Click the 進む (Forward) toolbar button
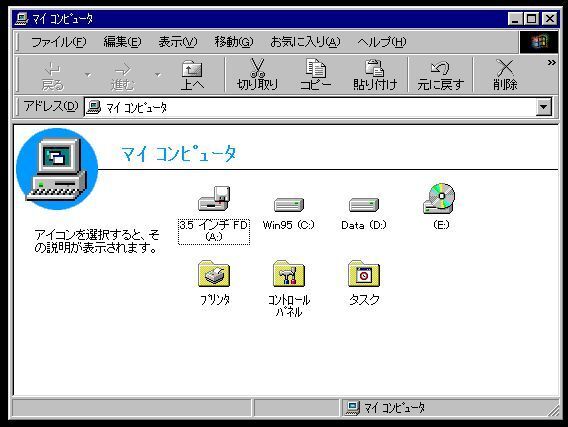This screenshot has height=427, width=568. coord(122,76)
